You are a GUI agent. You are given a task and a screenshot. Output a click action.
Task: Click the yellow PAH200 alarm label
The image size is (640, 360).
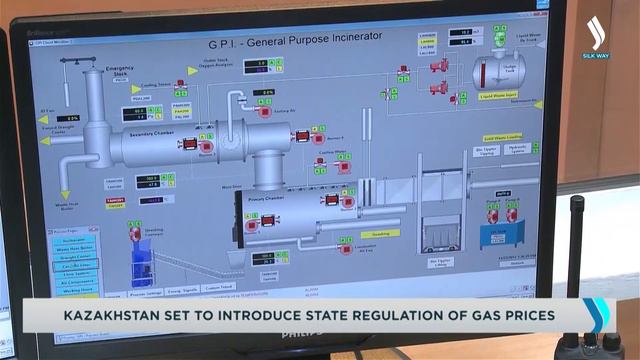(x=182, y=111)
